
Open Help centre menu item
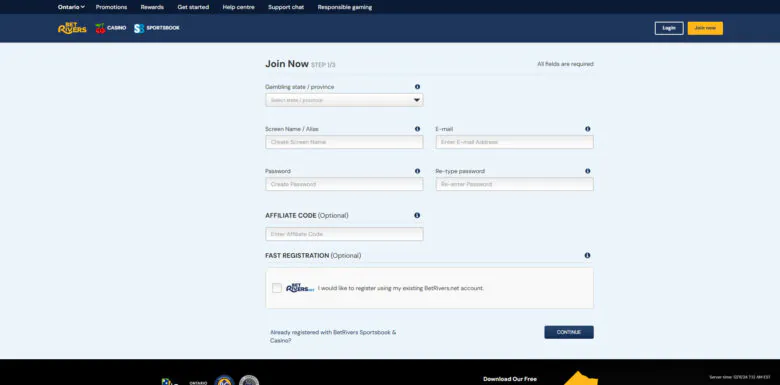[x=239, y=7]
